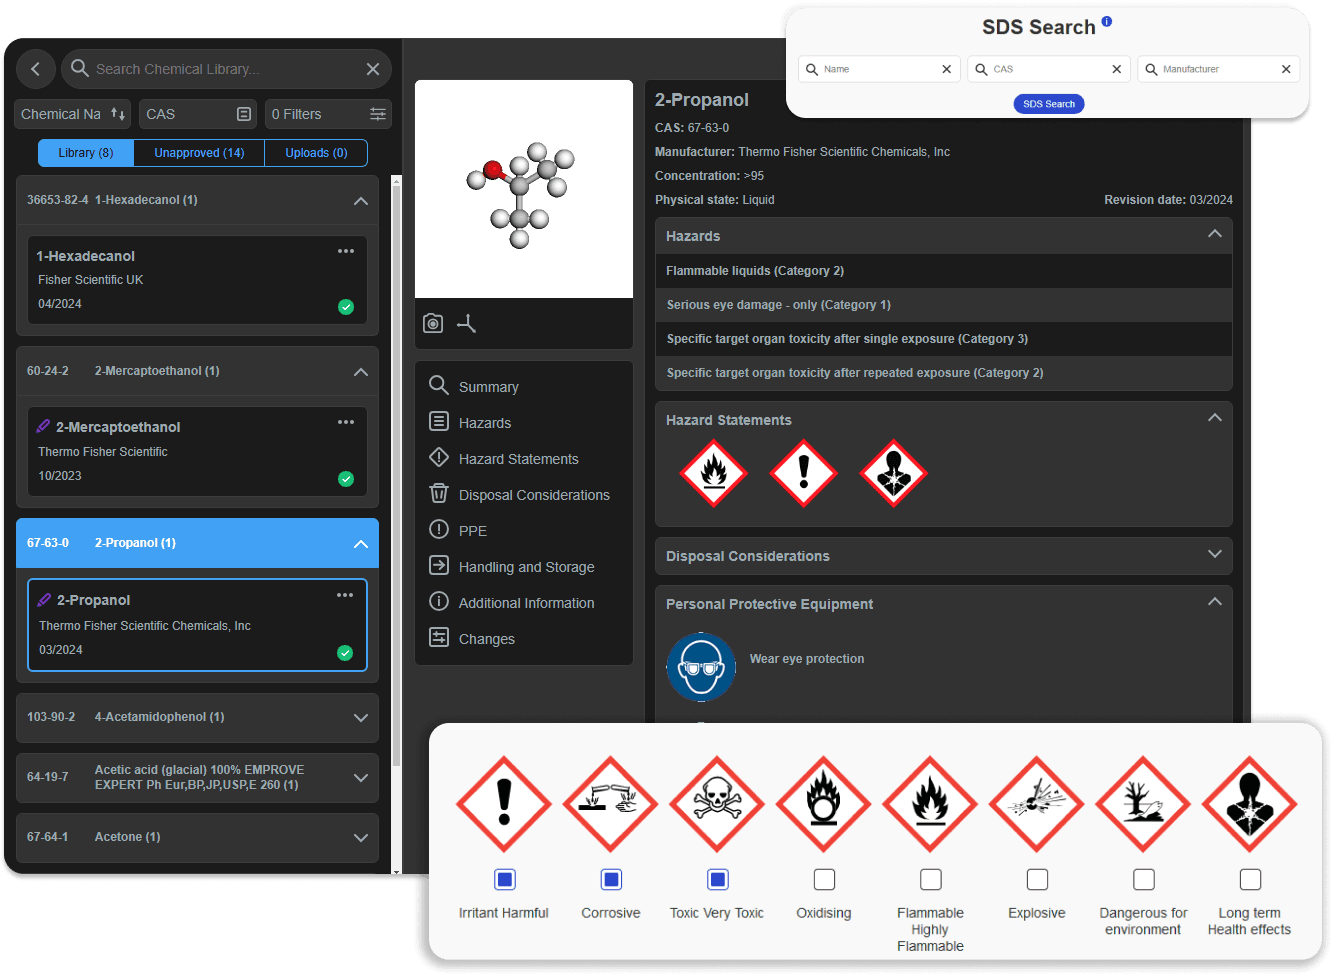Switch to the Unapproved (14) tab

click(x=199, y=153)
